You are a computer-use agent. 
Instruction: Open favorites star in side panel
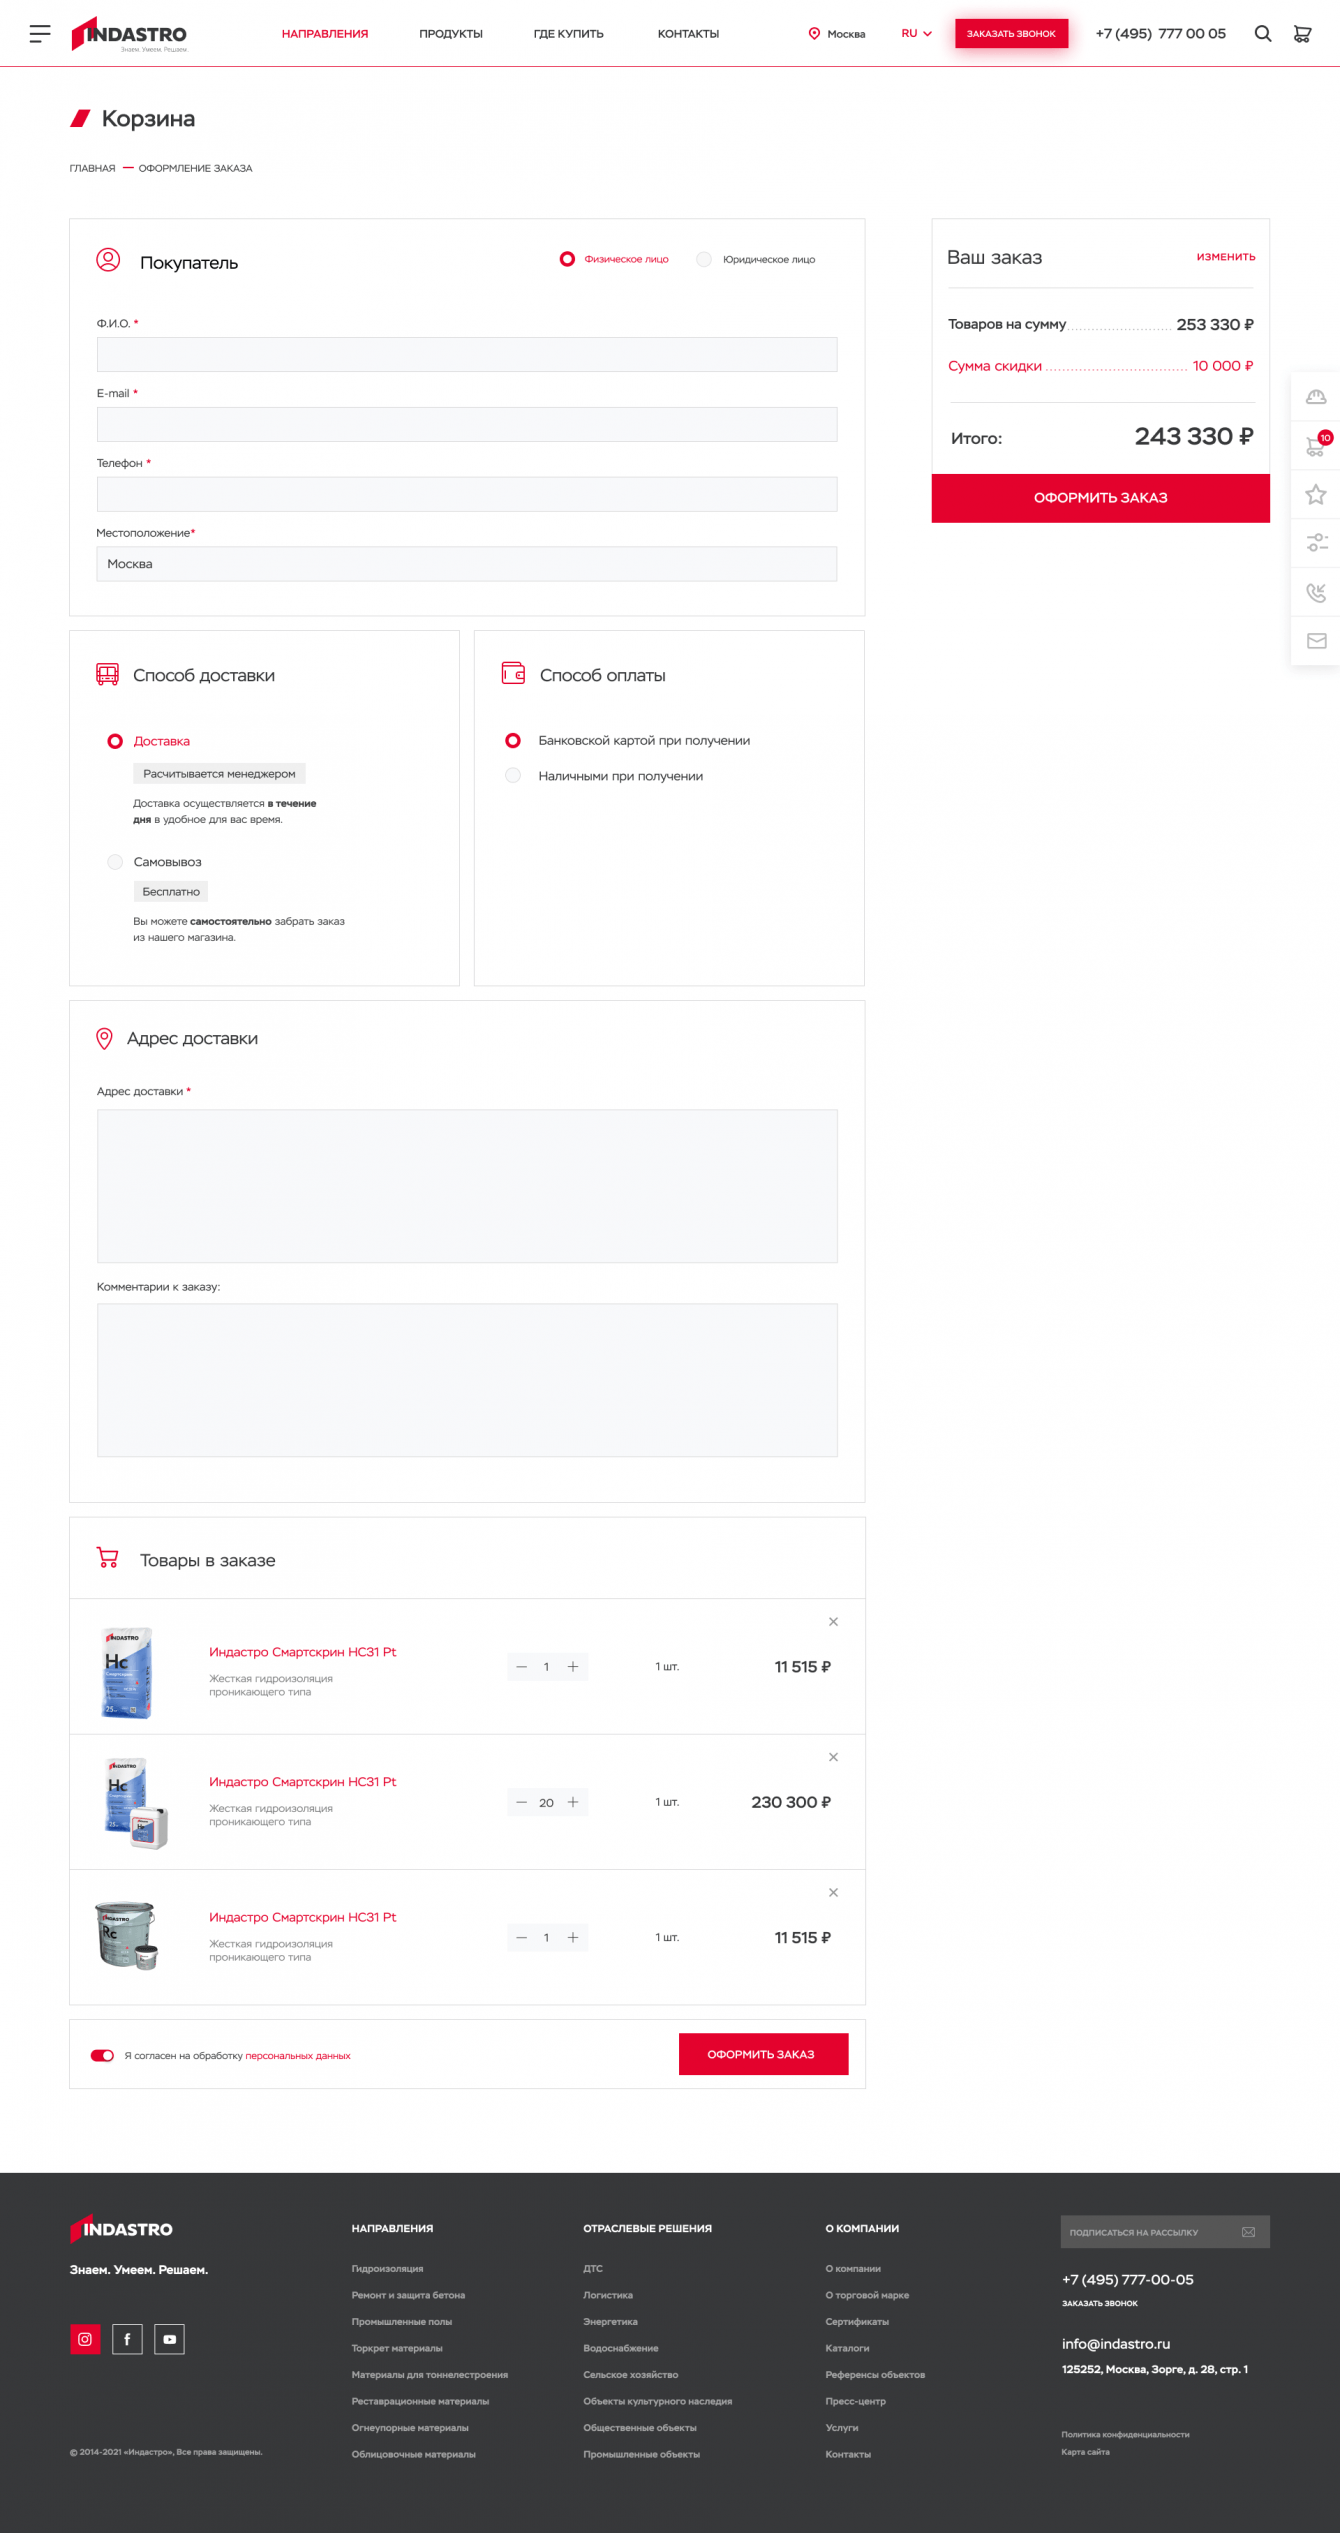(x=1316, y=494)
